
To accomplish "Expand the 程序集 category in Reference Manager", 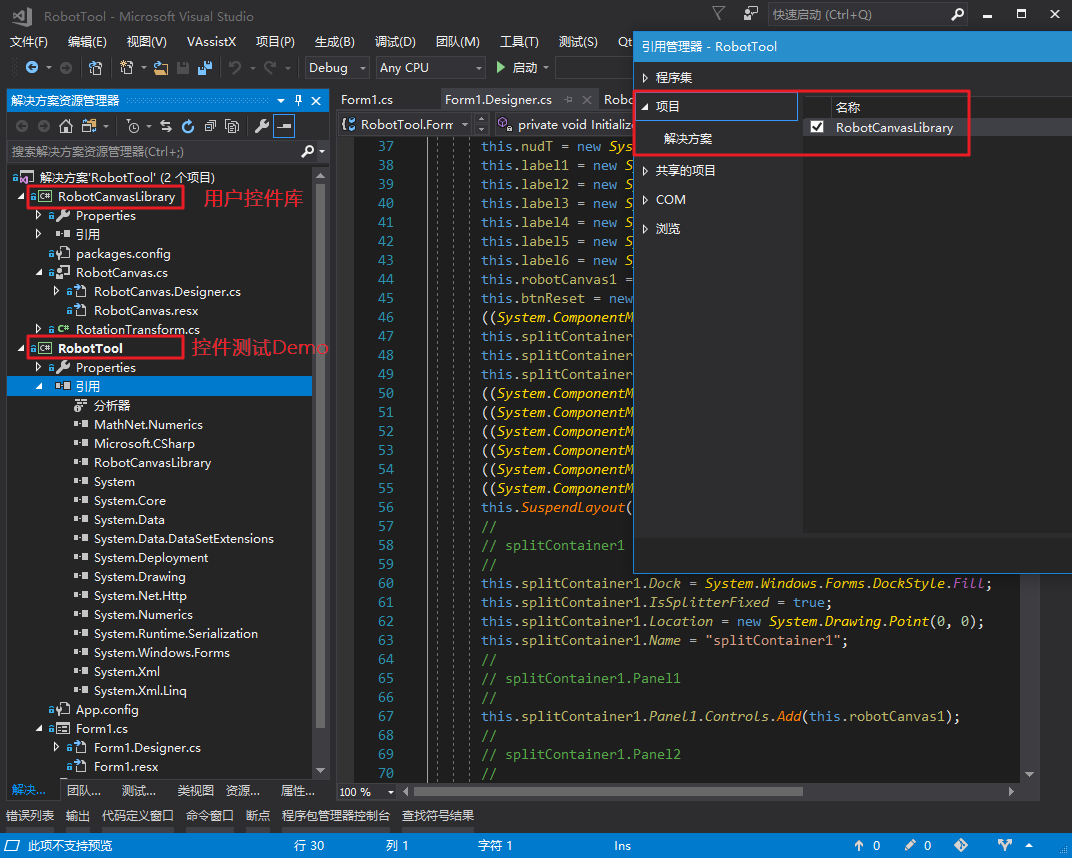I will click(x=646, y=77).
